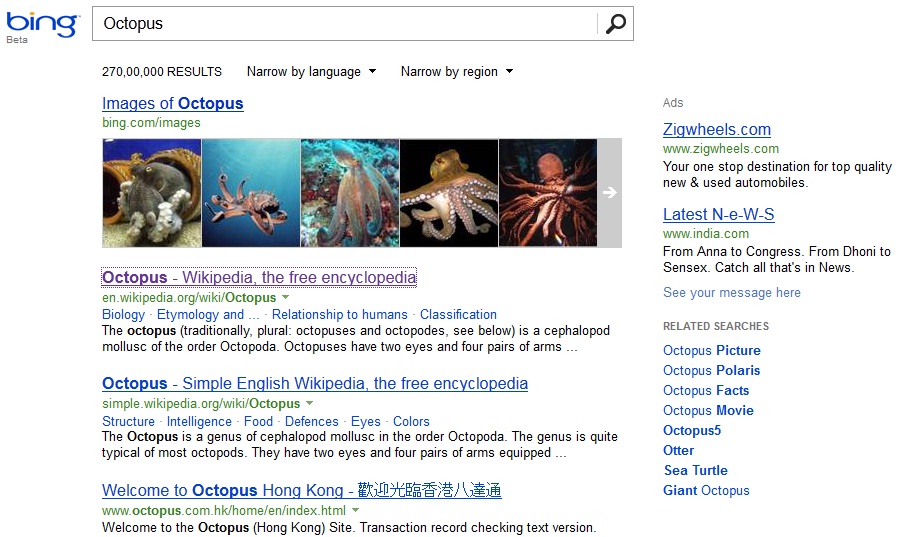910x537 pixels.
Task: Expand arrow next to simple.wikipedia.org/wiki/Octopus
Action: pos(309,403)
